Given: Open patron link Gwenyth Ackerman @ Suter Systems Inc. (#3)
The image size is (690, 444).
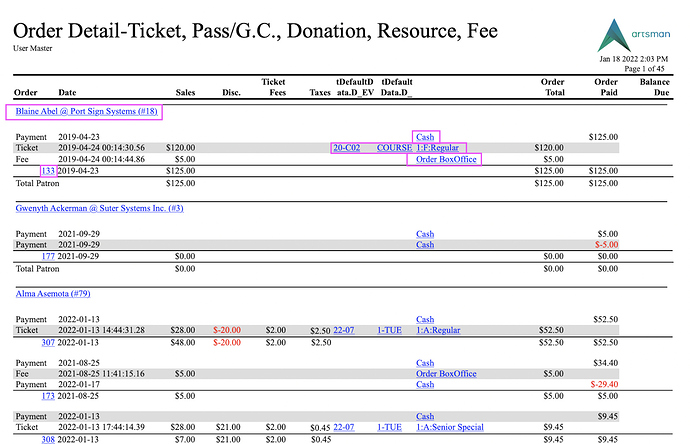Looking at the screenshot, I should (x=99, y=208).
